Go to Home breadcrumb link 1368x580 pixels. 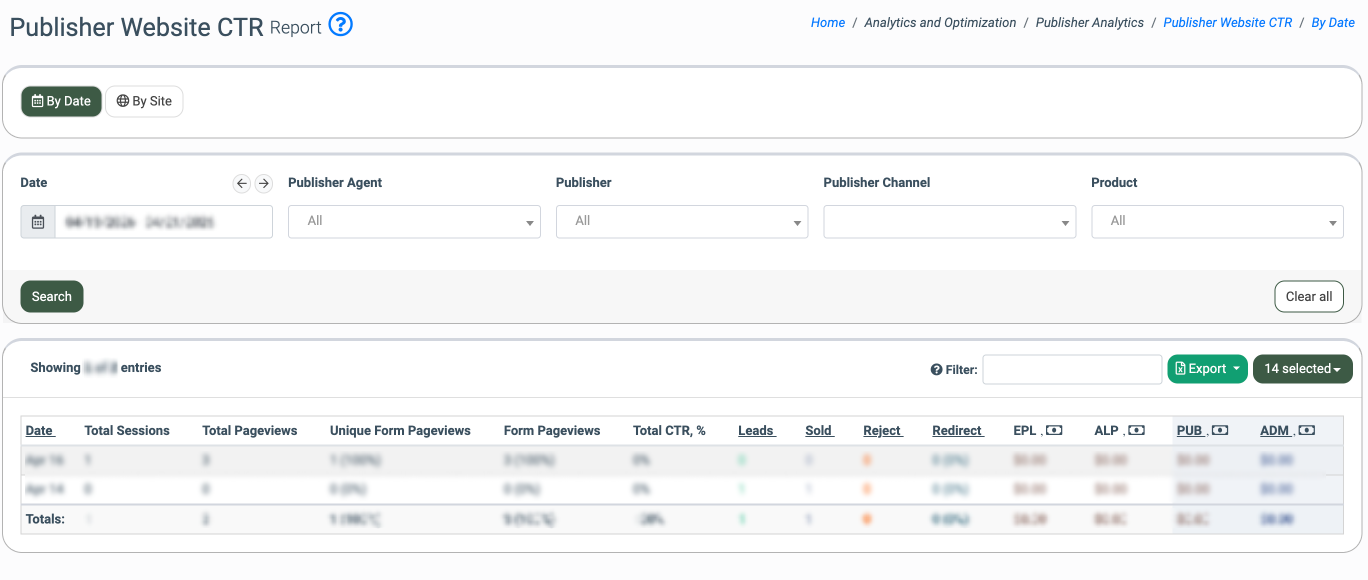(x=827, y=23)
